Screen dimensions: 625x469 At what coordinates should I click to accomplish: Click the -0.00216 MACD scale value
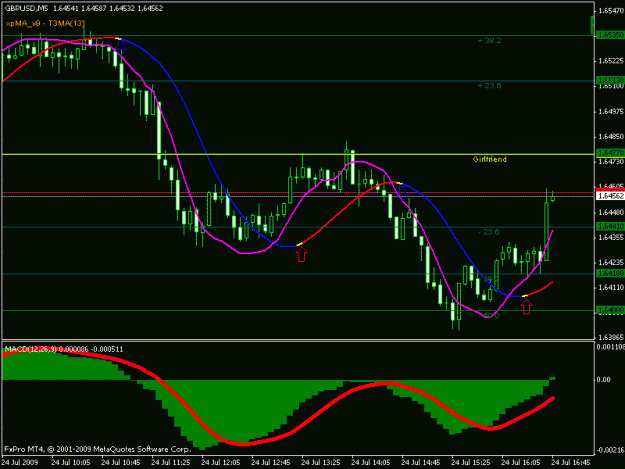(x=611, y=450)
